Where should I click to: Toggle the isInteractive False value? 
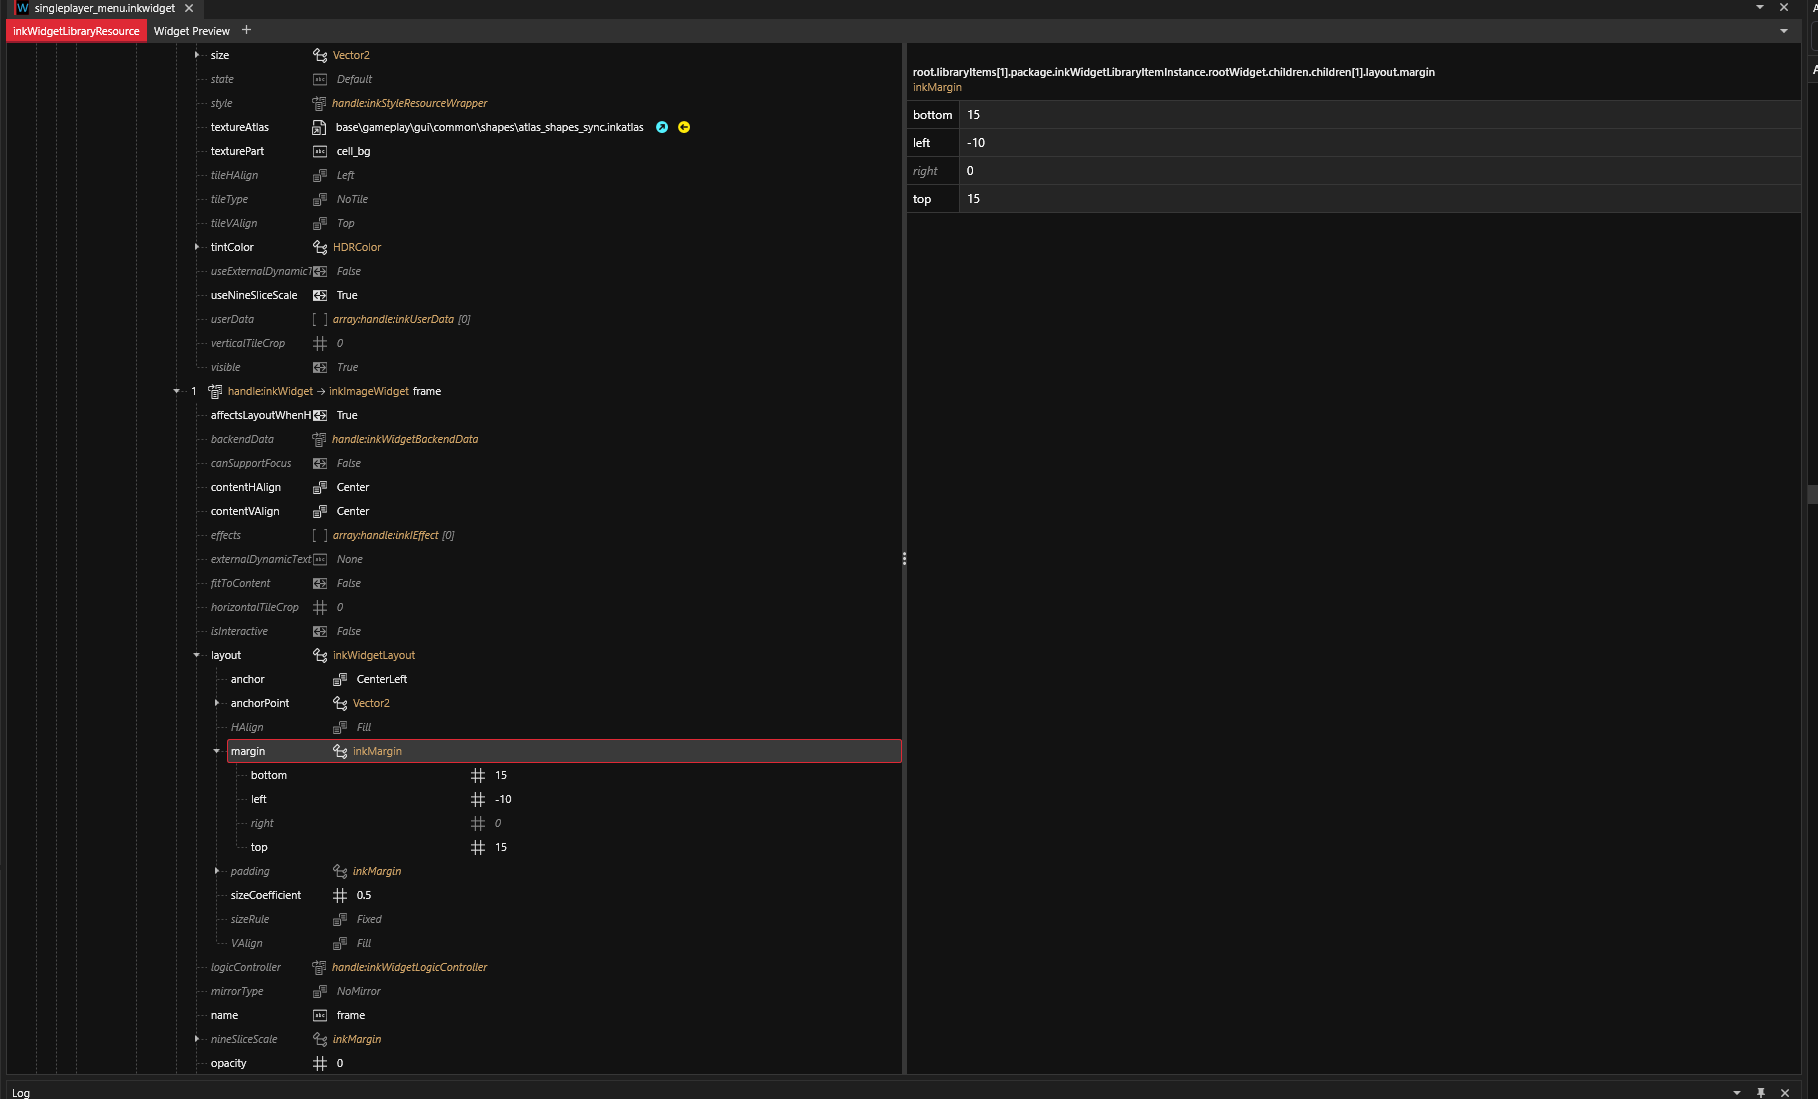[348, 631]
